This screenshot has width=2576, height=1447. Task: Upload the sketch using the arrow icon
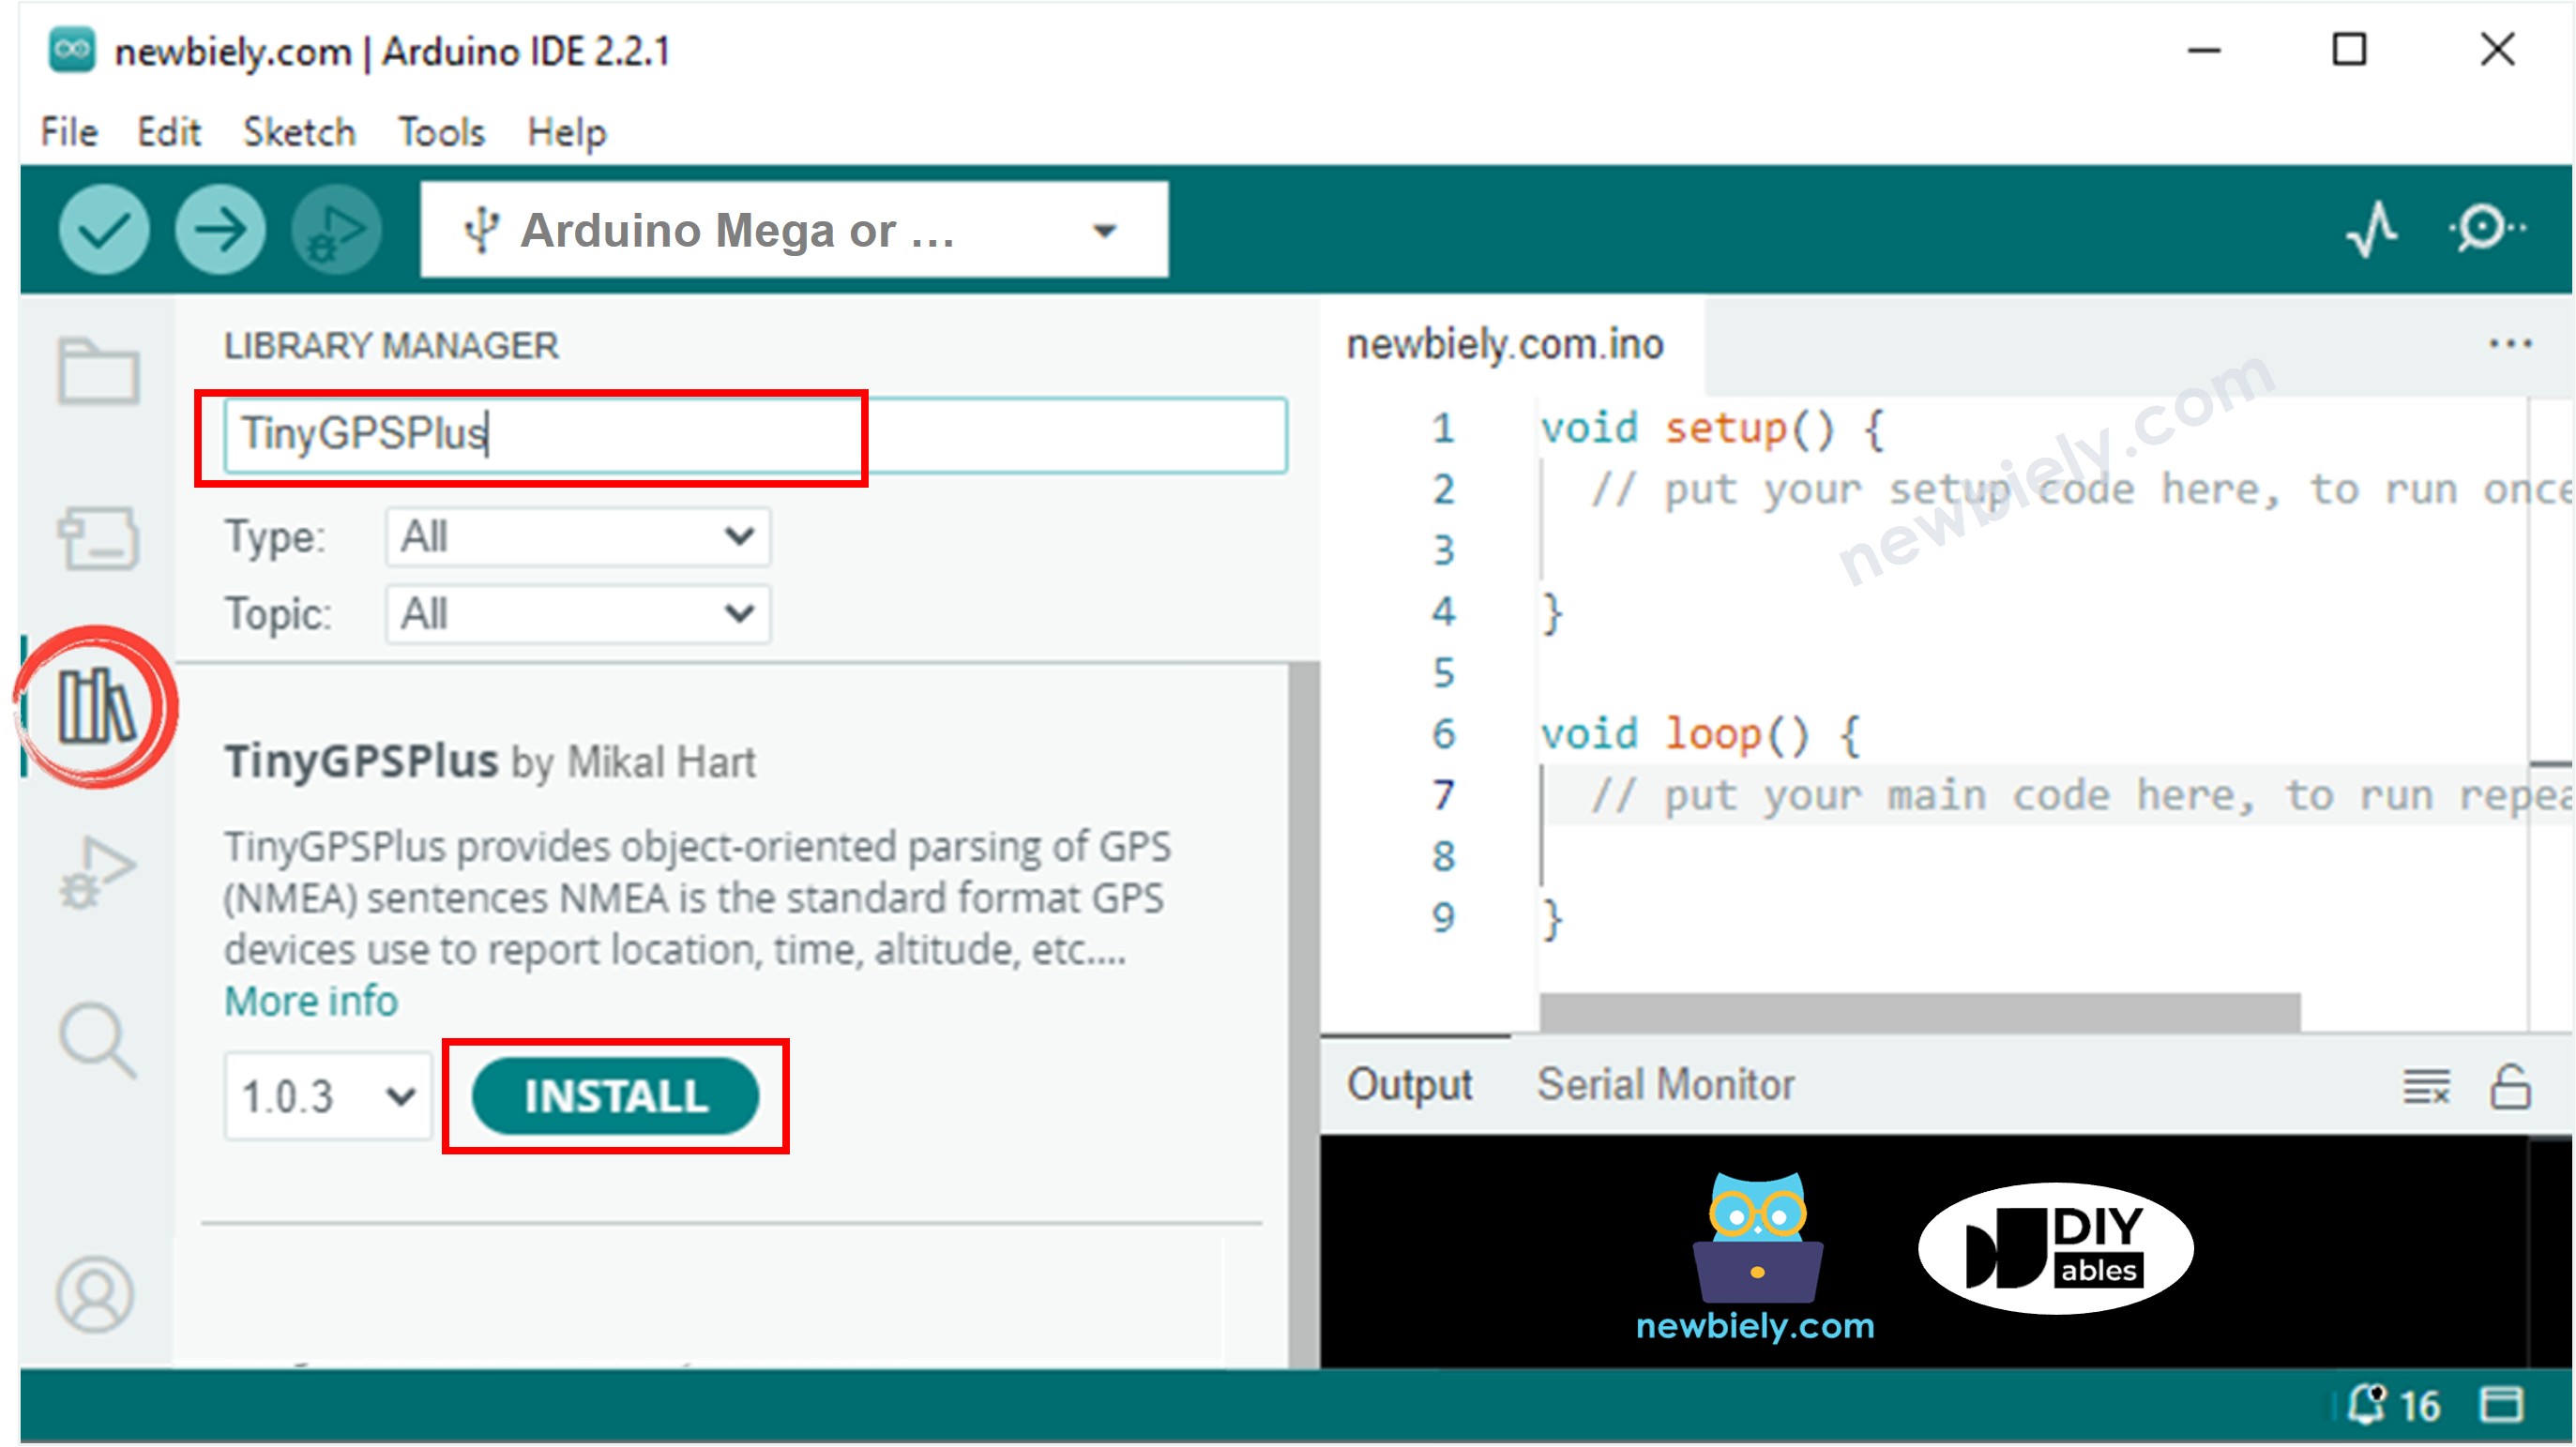[219, 230]
